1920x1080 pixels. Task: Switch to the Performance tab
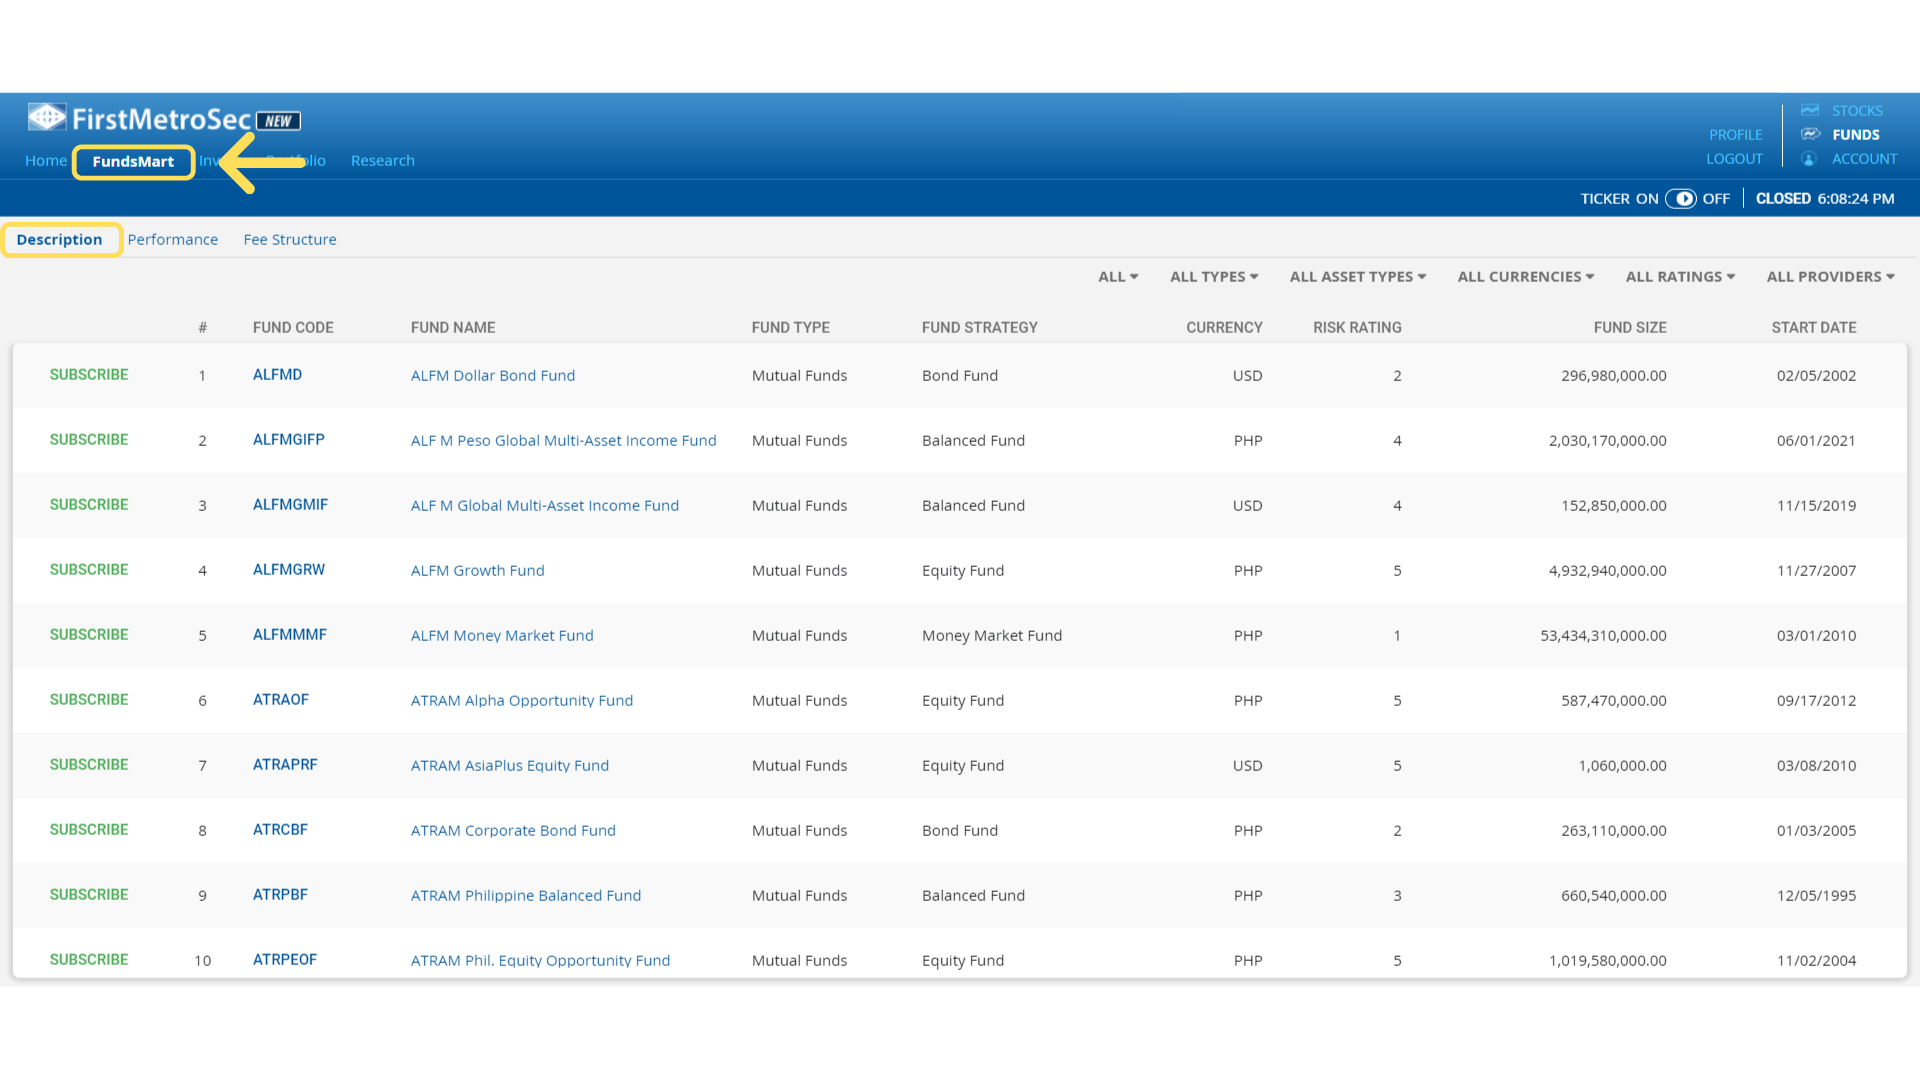pos(172,240)
